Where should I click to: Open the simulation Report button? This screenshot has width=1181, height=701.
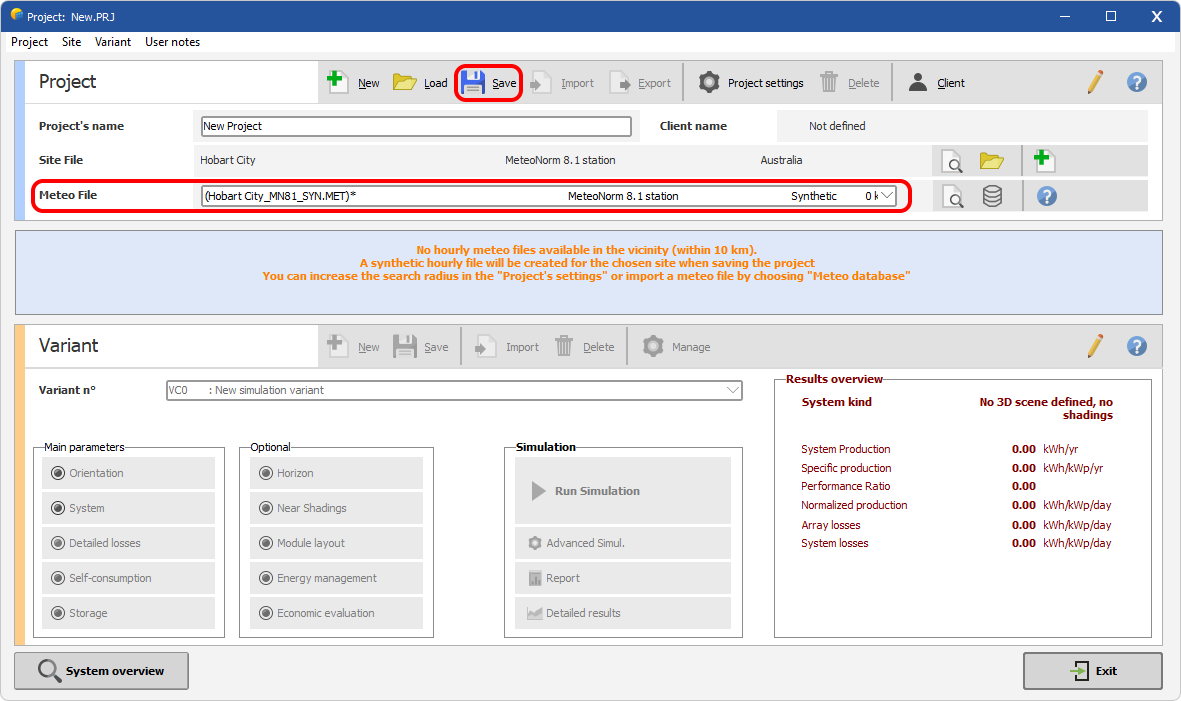[x=623, y=578]
